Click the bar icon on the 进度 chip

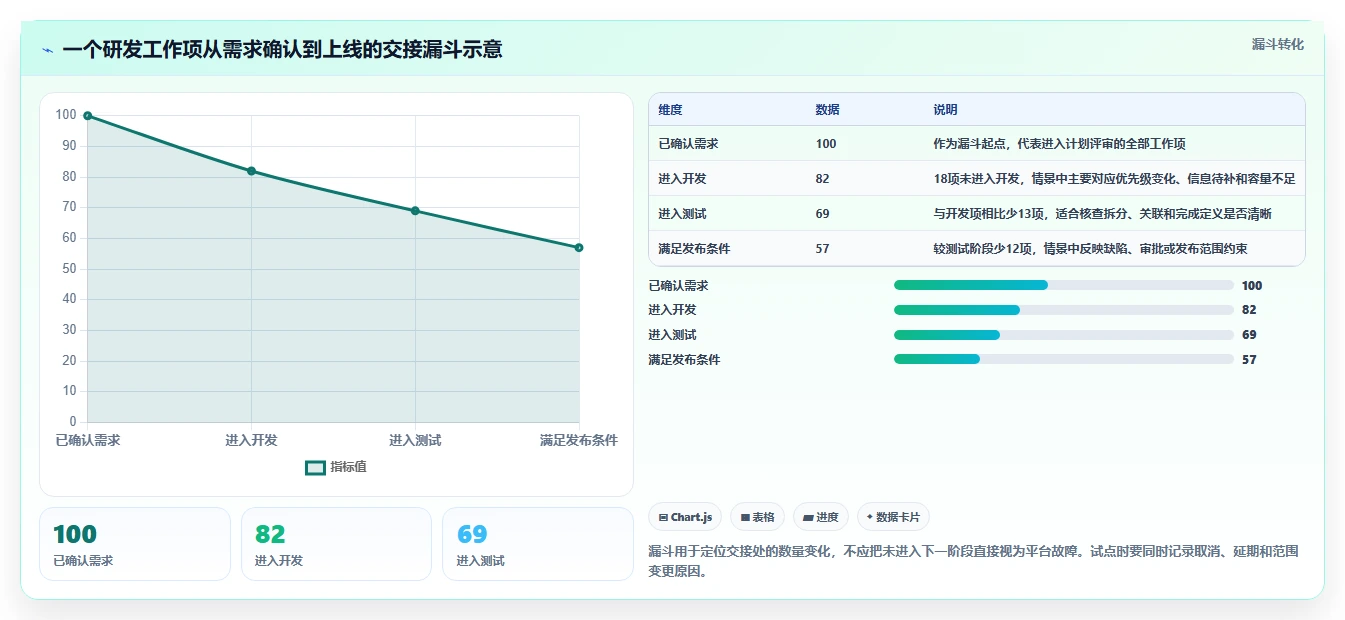click(808, 517)
